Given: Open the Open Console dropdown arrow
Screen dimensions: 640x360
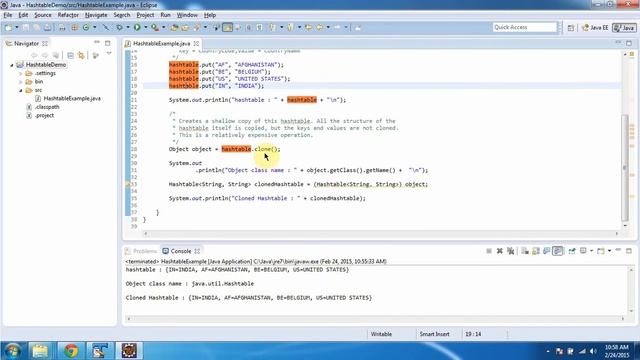Looking at the screenshot, I should (610, 251).
